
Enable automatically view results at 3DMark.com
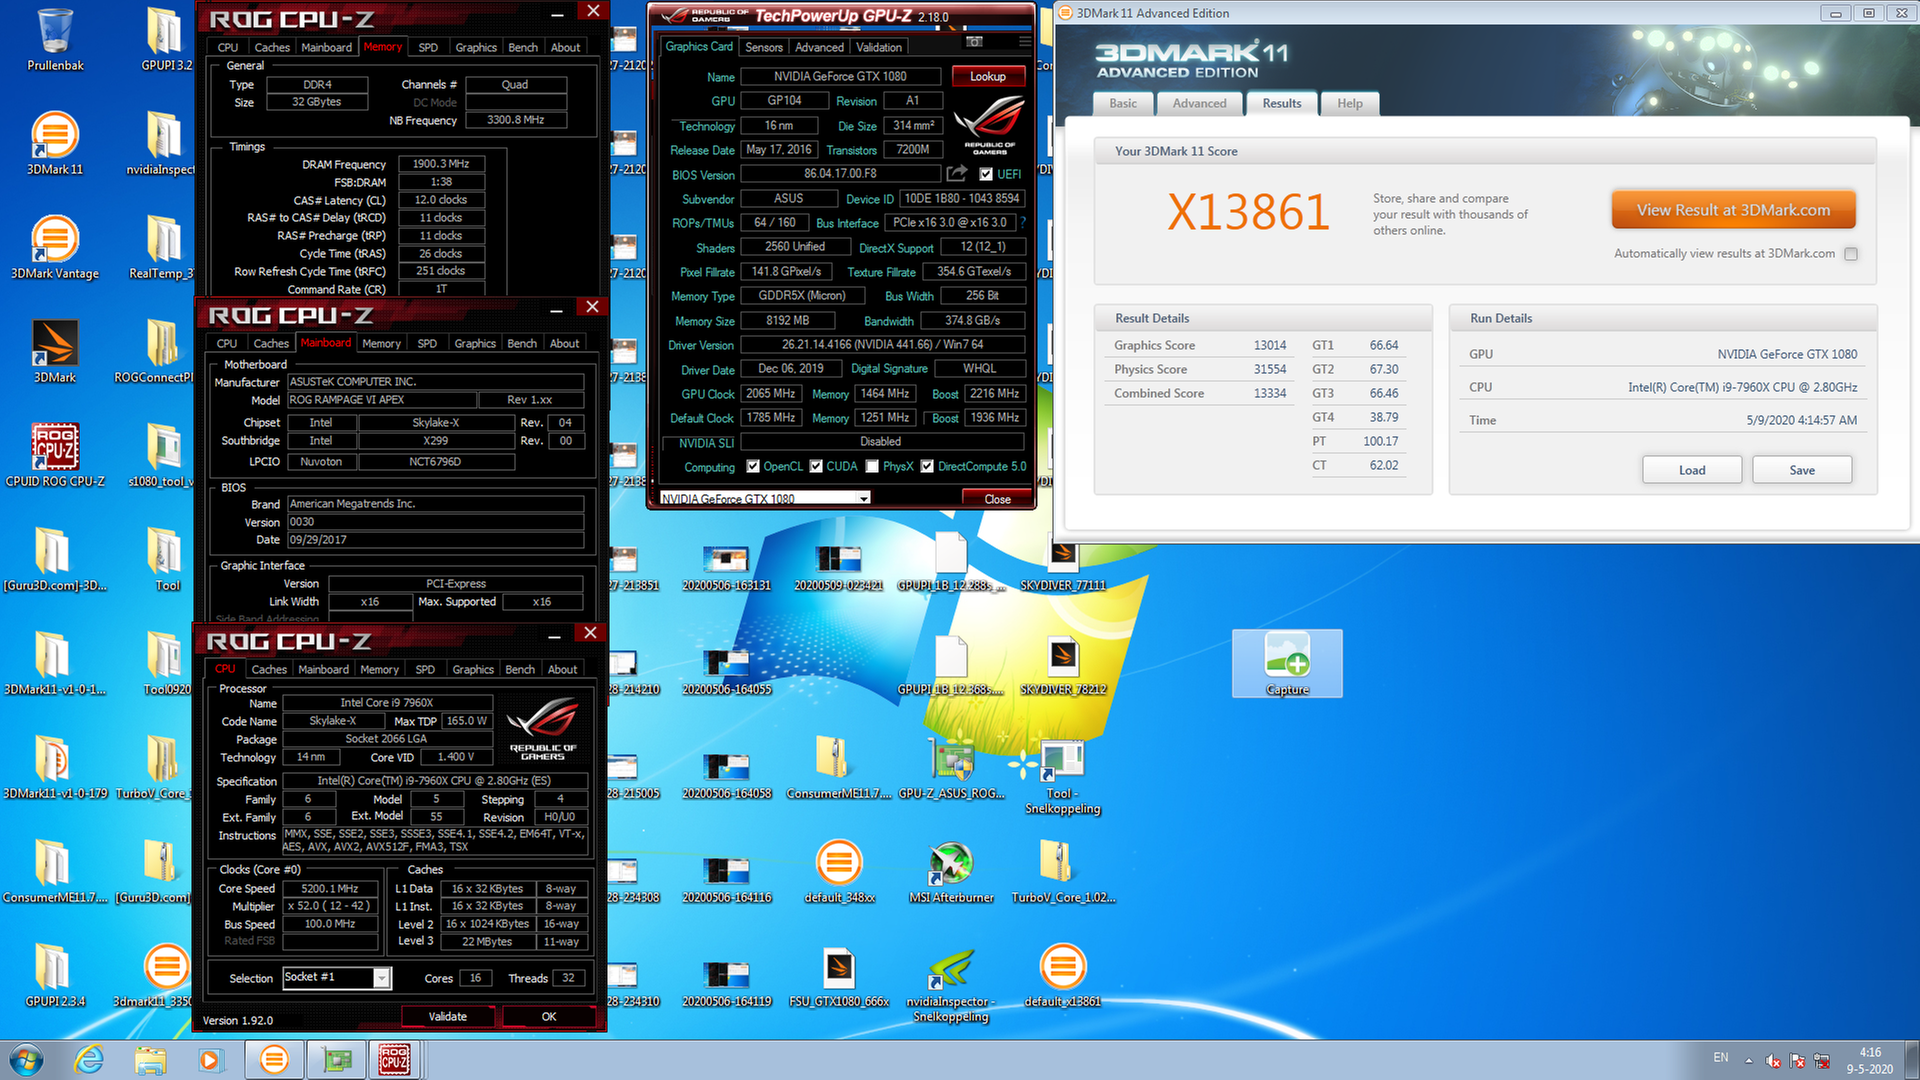(x=1851, y=254)
